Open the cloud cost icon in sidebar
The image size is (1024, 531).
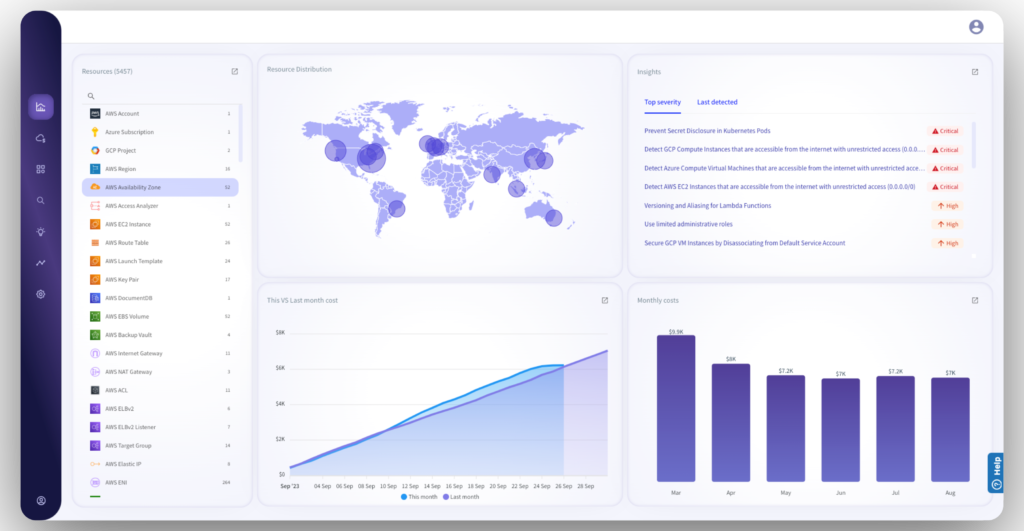40,138
